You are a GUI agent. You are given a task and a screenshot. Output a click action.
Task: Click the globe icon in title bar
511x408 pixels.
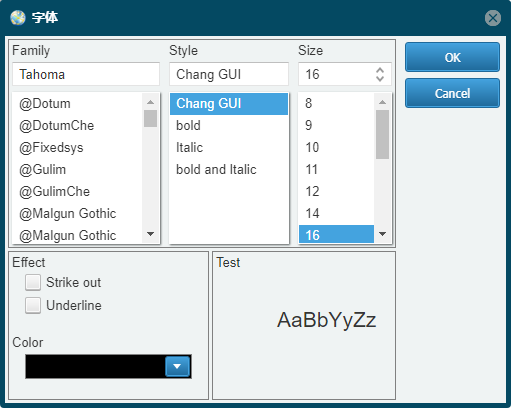18,18
